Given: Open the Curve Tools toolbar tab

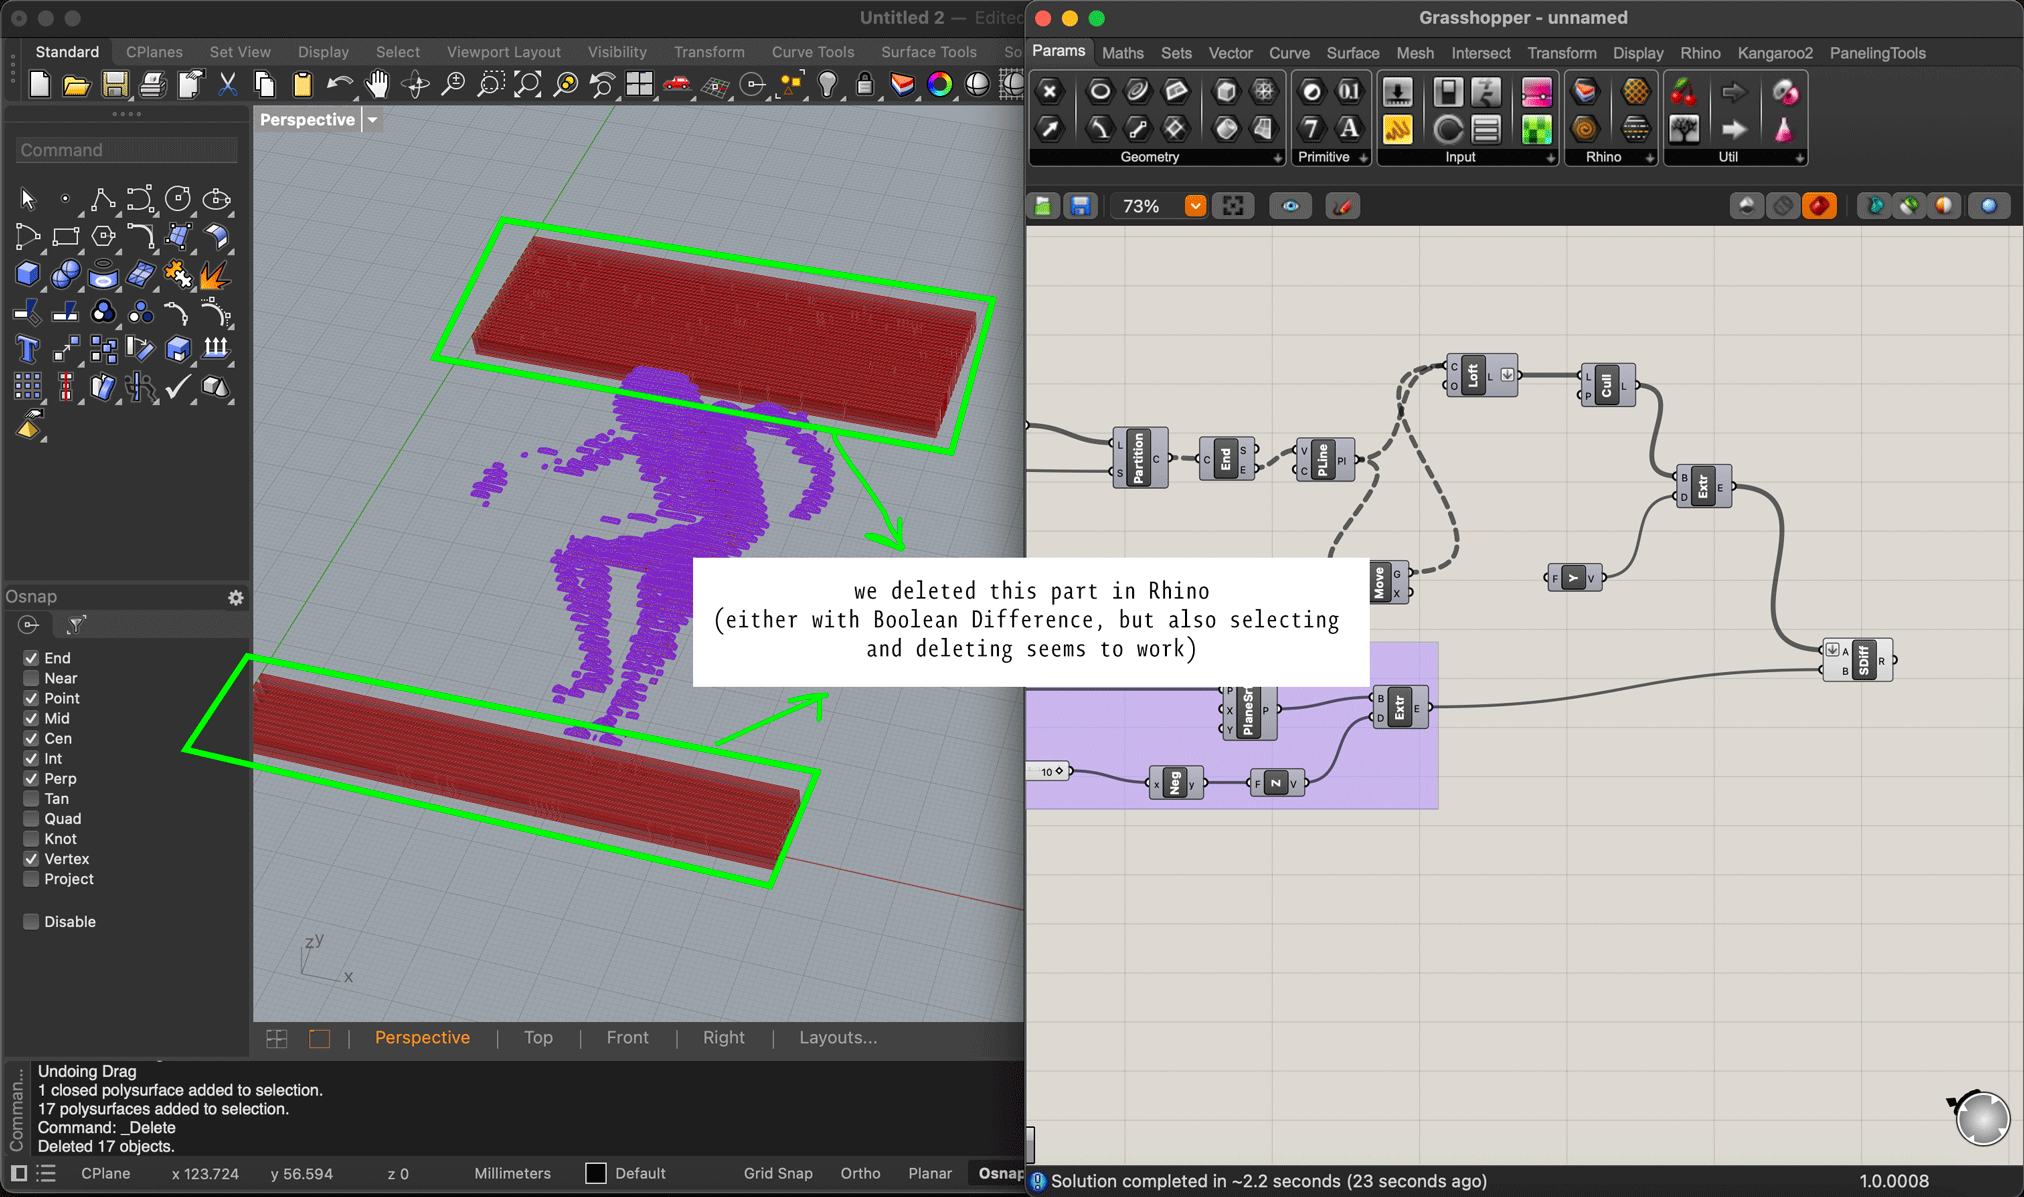Looking at the screenshot, I should click(x=812, y=52).
